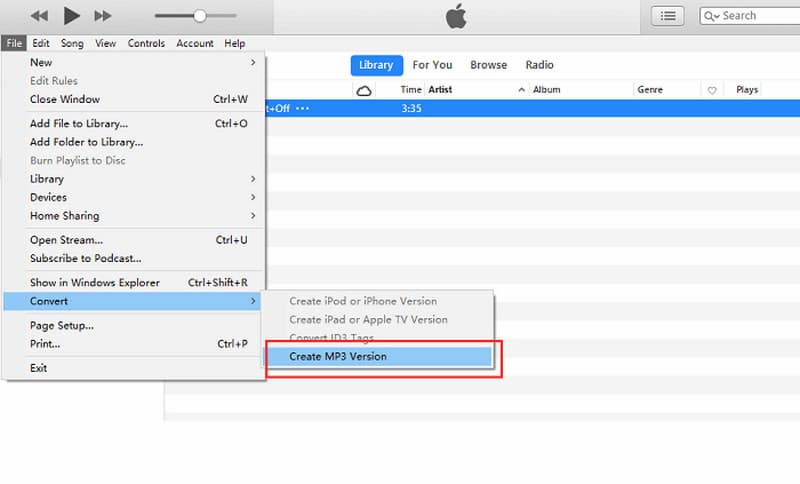800x484 pixels.
Task: Open the list view icon button
Action: (667, 16)
